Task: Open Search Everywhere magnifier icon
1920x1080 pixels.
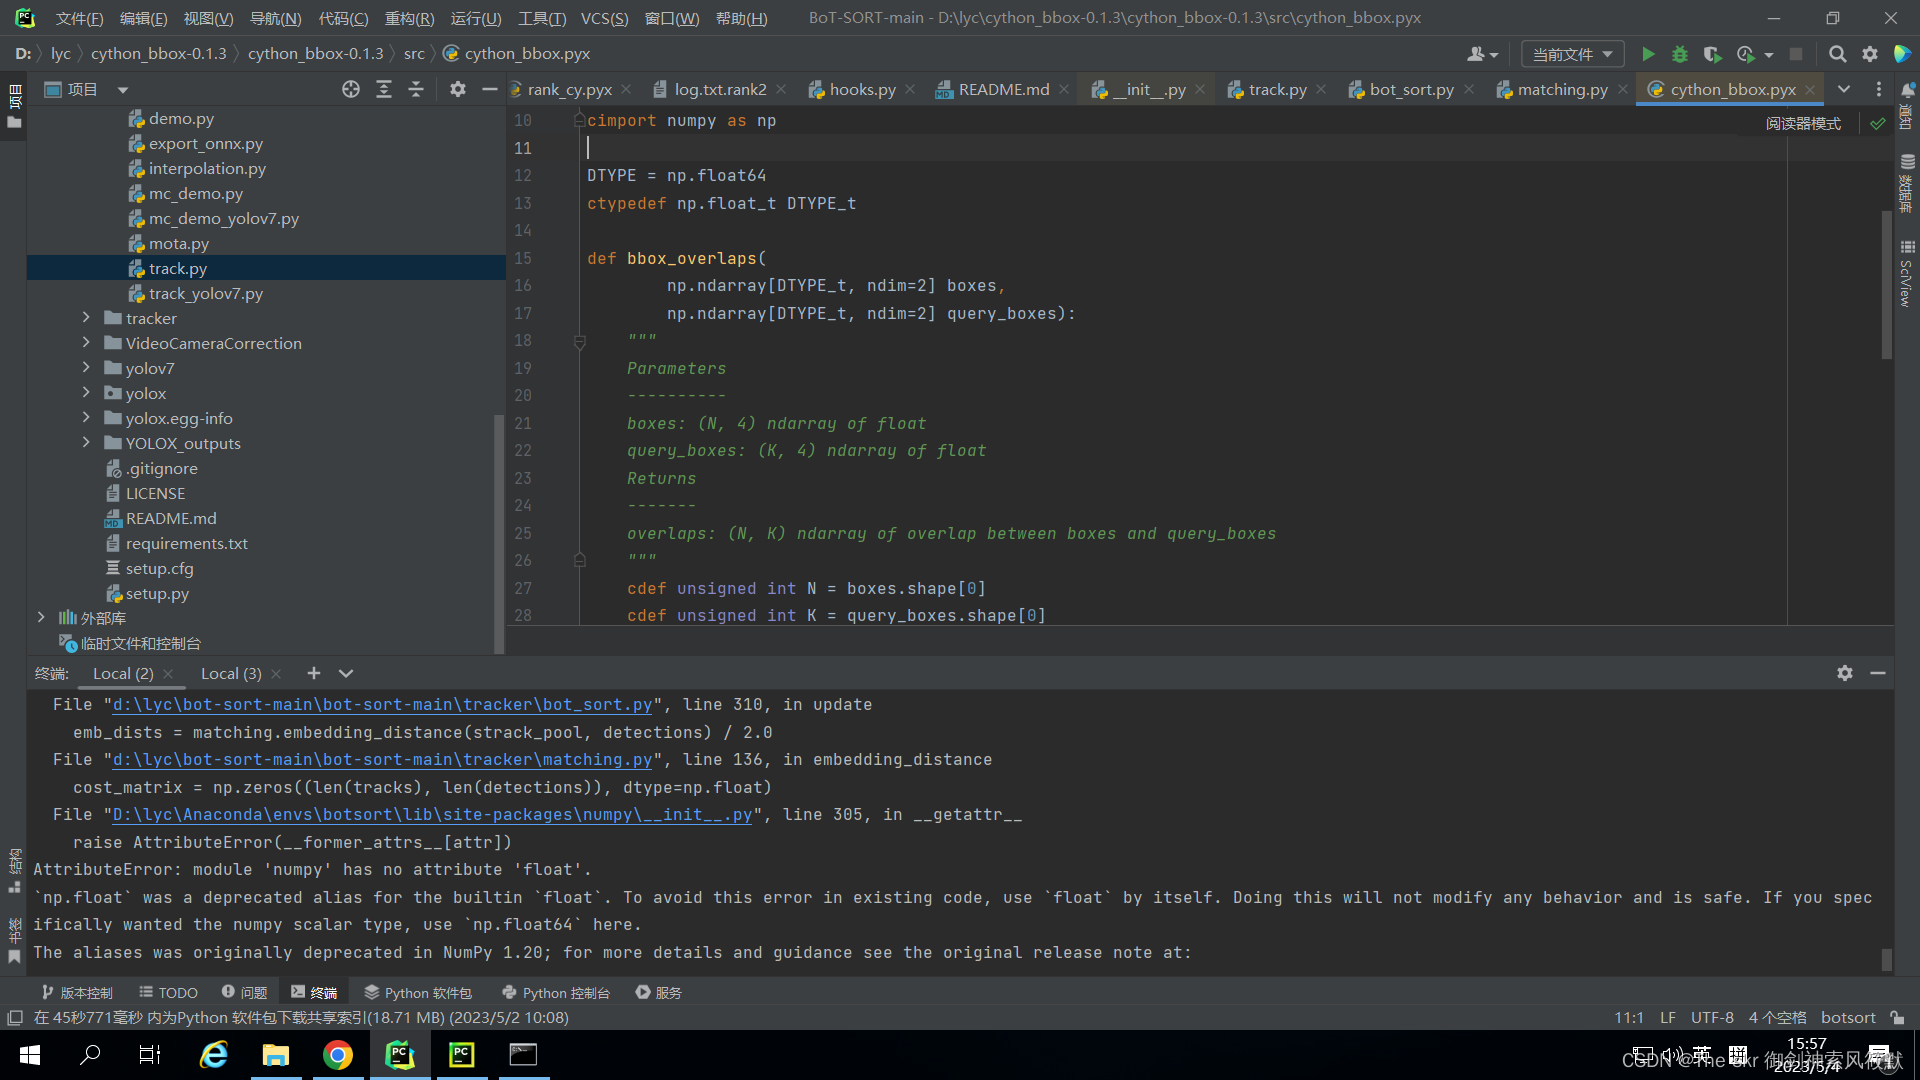Action: point(1837,54)
